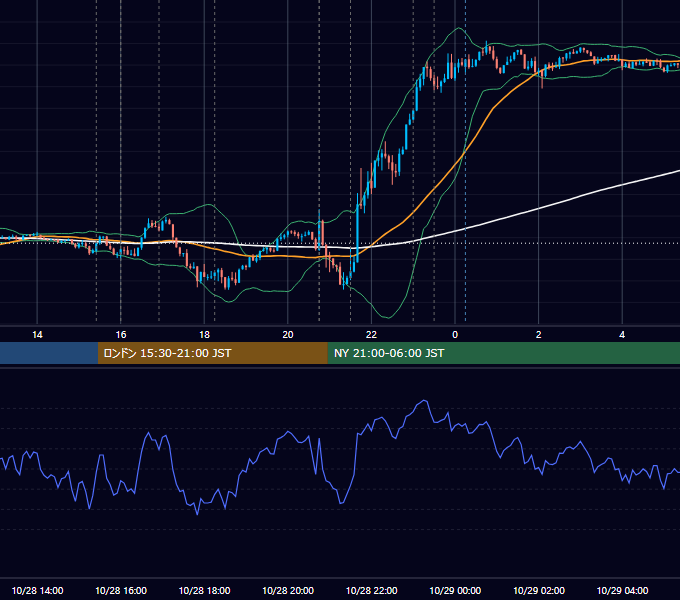Click the lower Bollinger band's lowest point after 22:00
Screen dimensions: 680x600
point(388,318)
